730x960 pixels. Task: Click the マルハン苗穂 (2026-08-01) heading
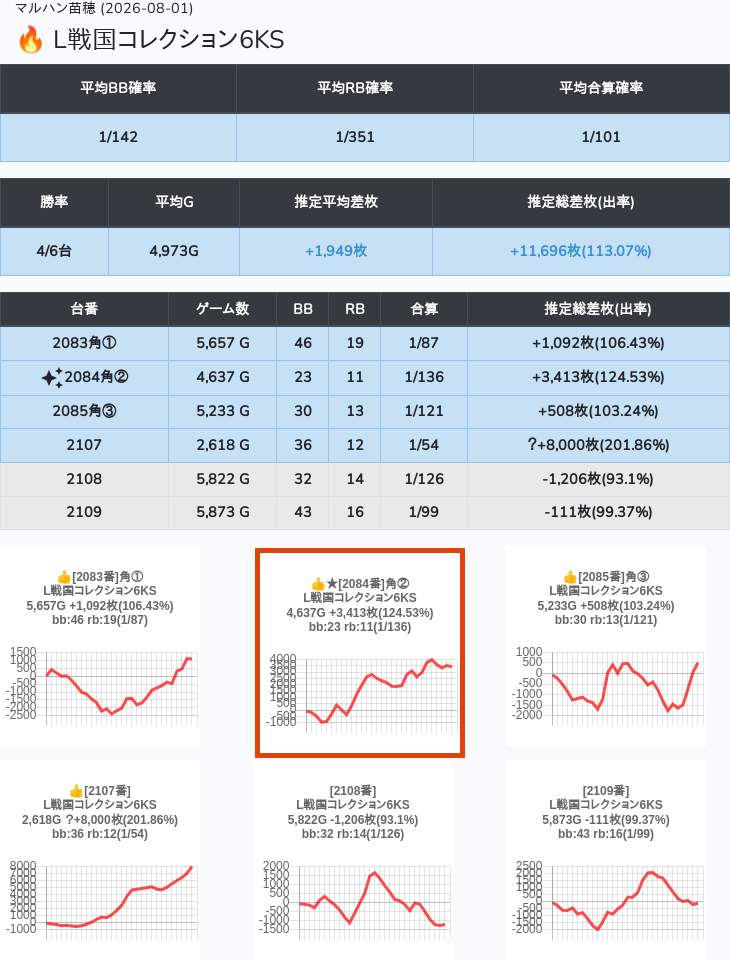tap(104, 9)
